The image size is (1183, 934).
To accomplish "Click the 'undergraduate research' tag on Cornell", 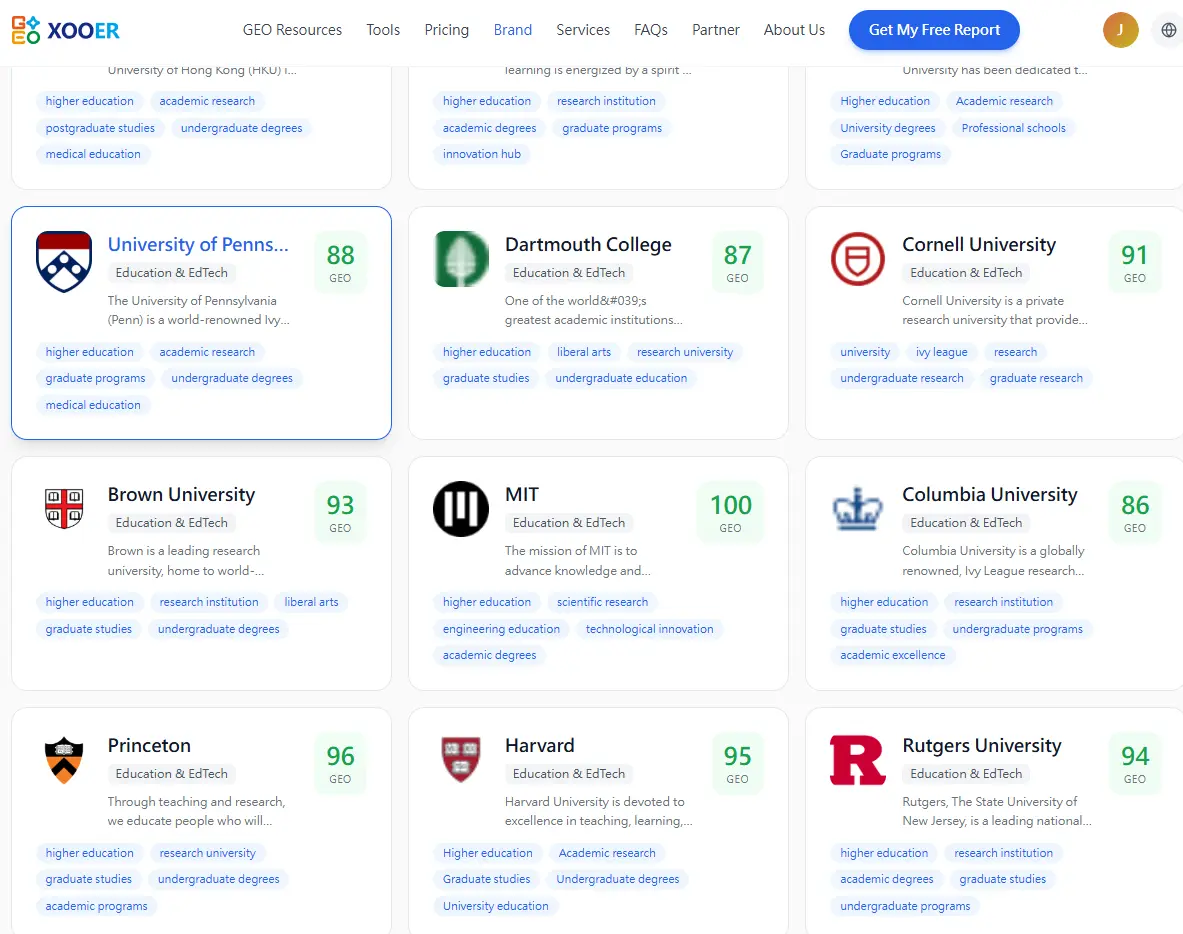I will [x=902, y=378].
